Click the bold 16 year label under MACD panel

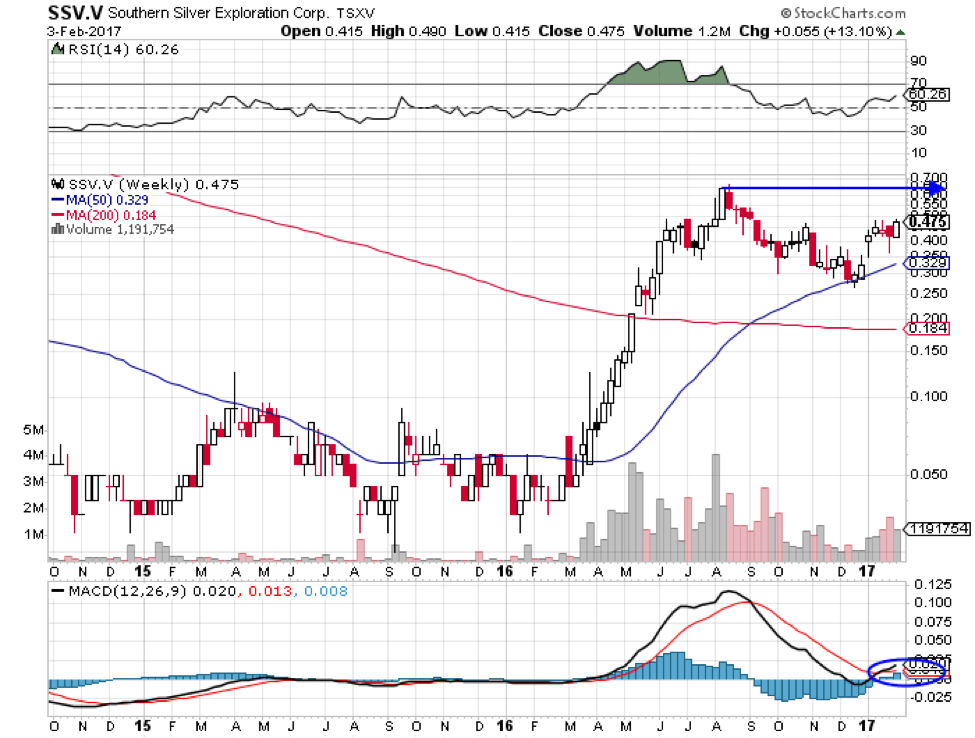505,726
